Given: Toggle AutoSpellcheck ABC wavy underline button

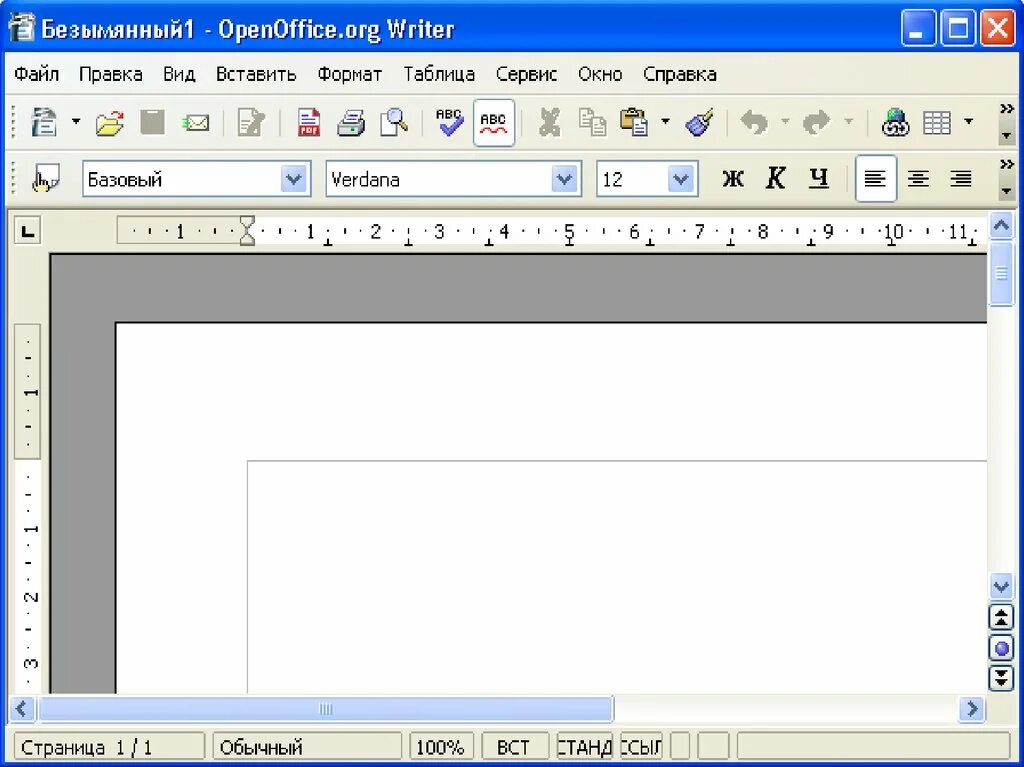Looking at the screenshot, I should (494, 123).
